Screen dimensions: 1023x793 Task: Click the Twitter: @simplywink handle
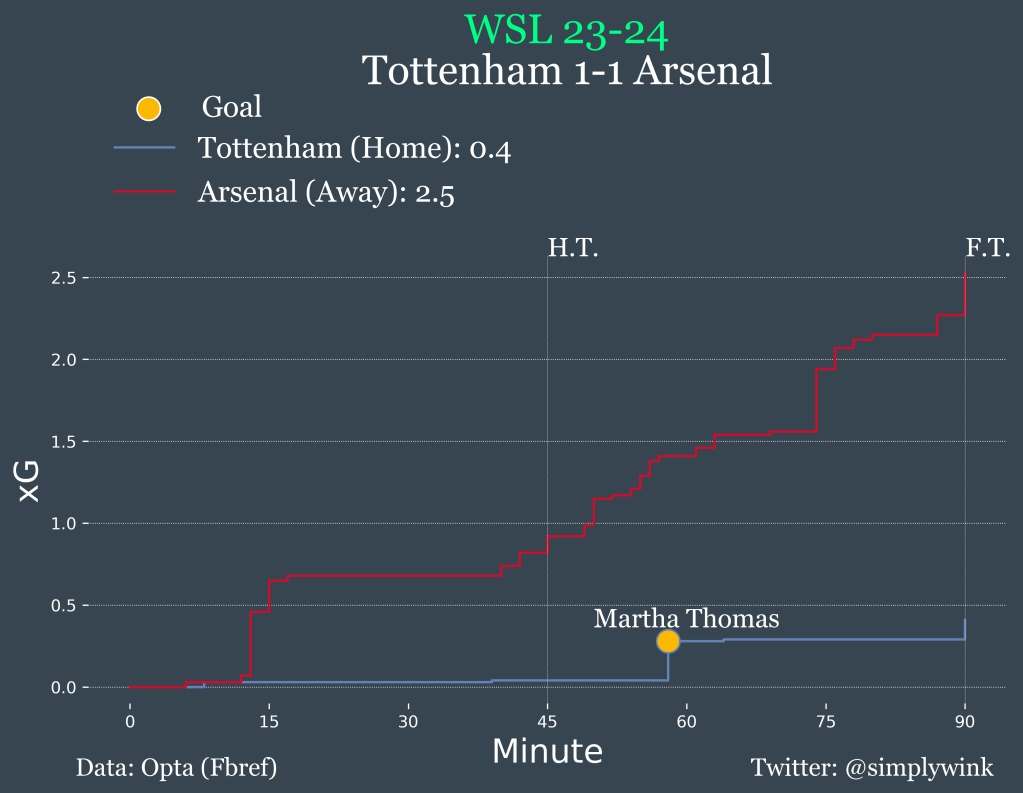pos(872,768)
